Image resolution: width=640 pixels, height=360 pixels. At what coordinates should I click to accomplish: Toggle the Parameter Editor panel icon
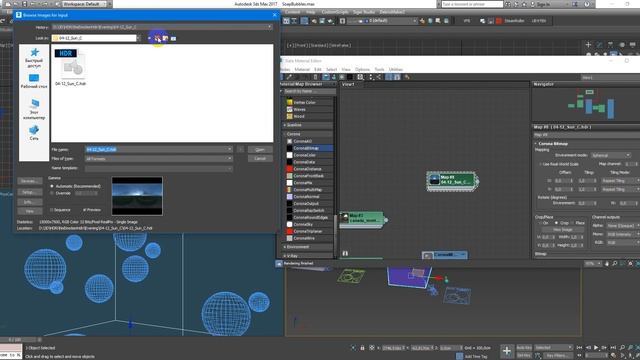tap(397, 77)
